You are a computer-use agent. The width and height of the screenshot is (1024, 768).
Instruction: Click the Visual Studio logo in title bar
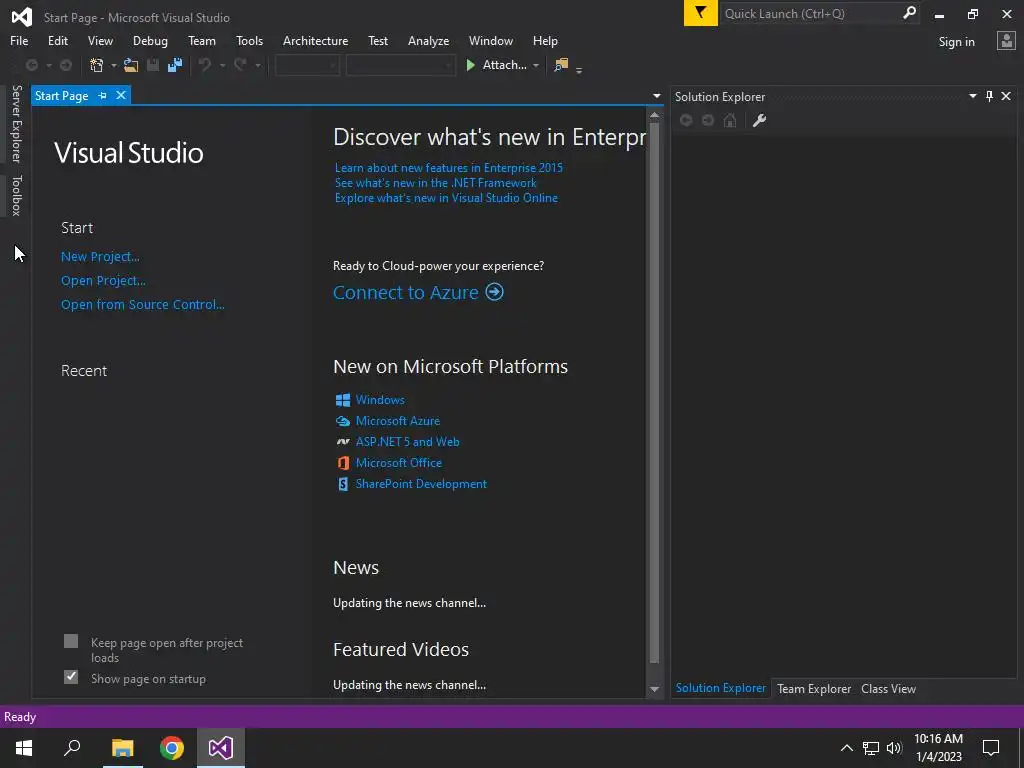22,17
